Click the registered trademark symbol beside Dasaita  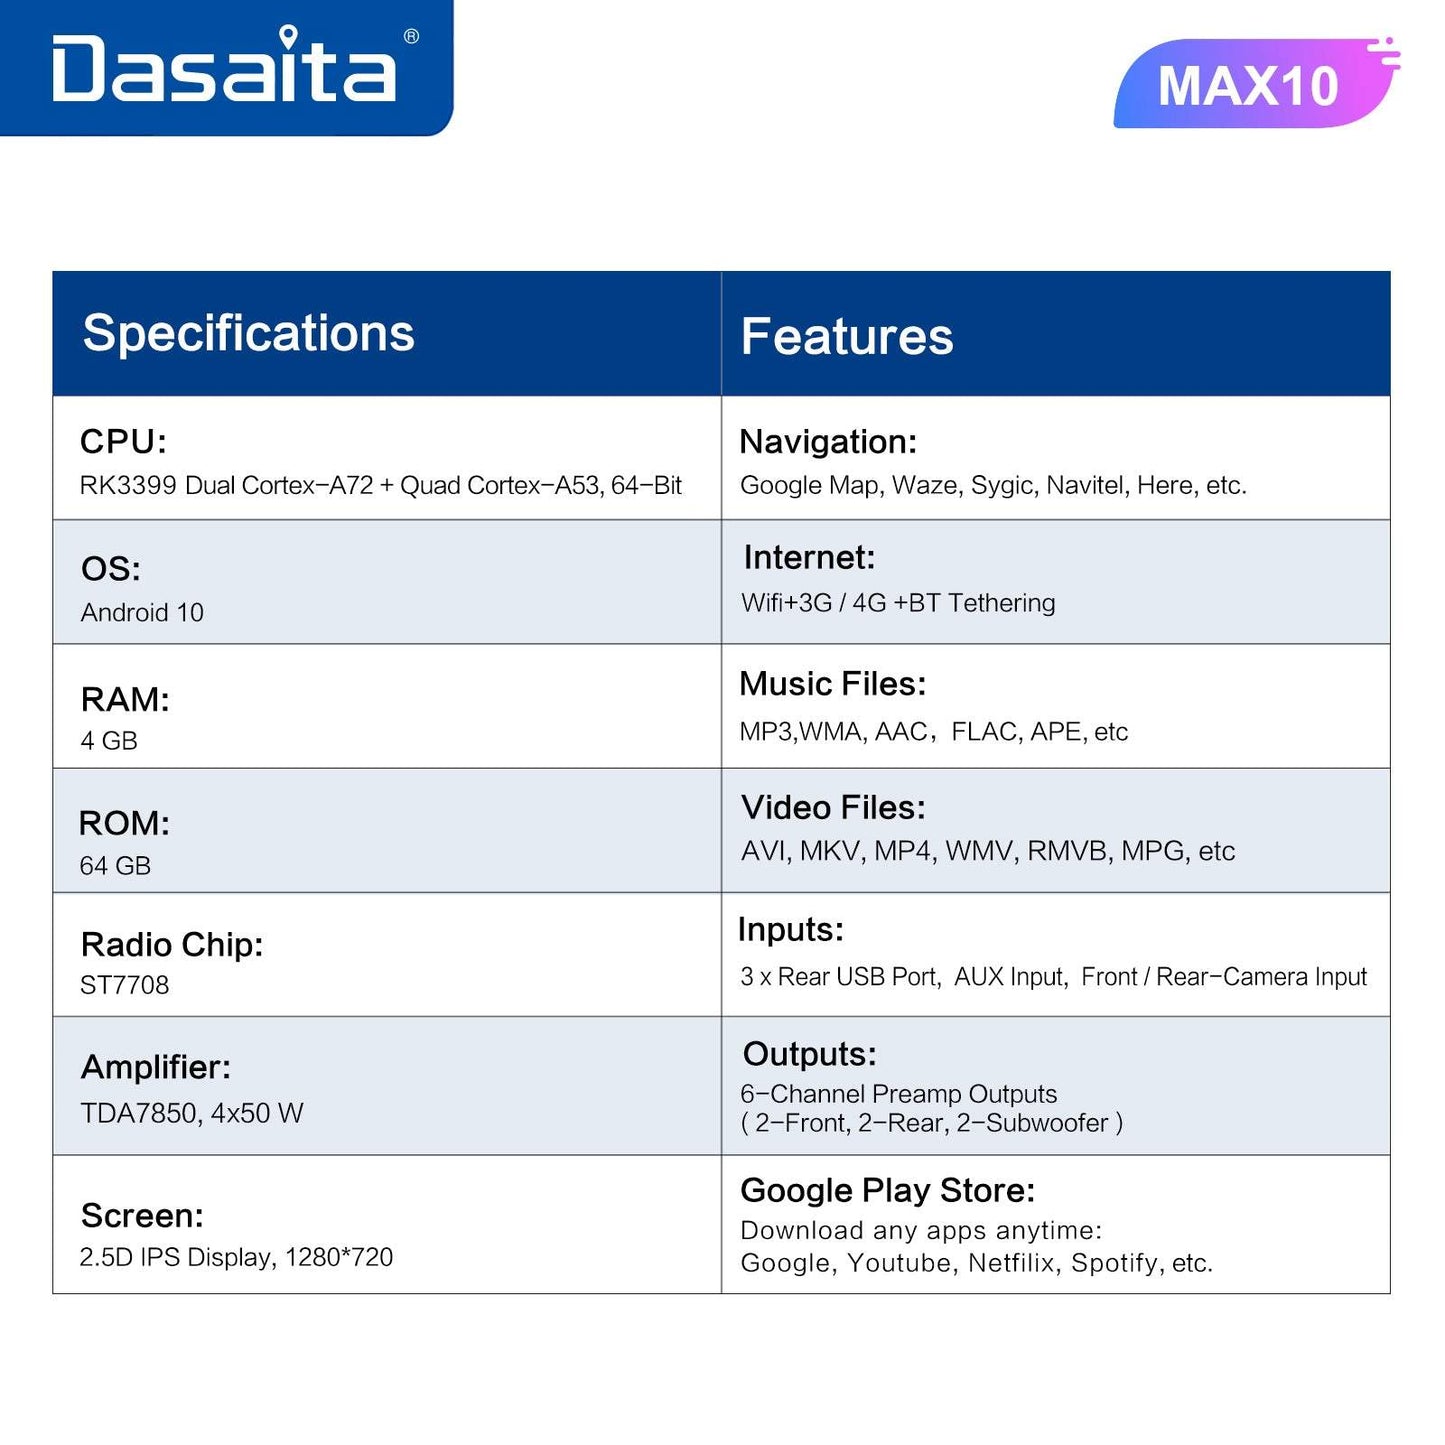[411, 37]
